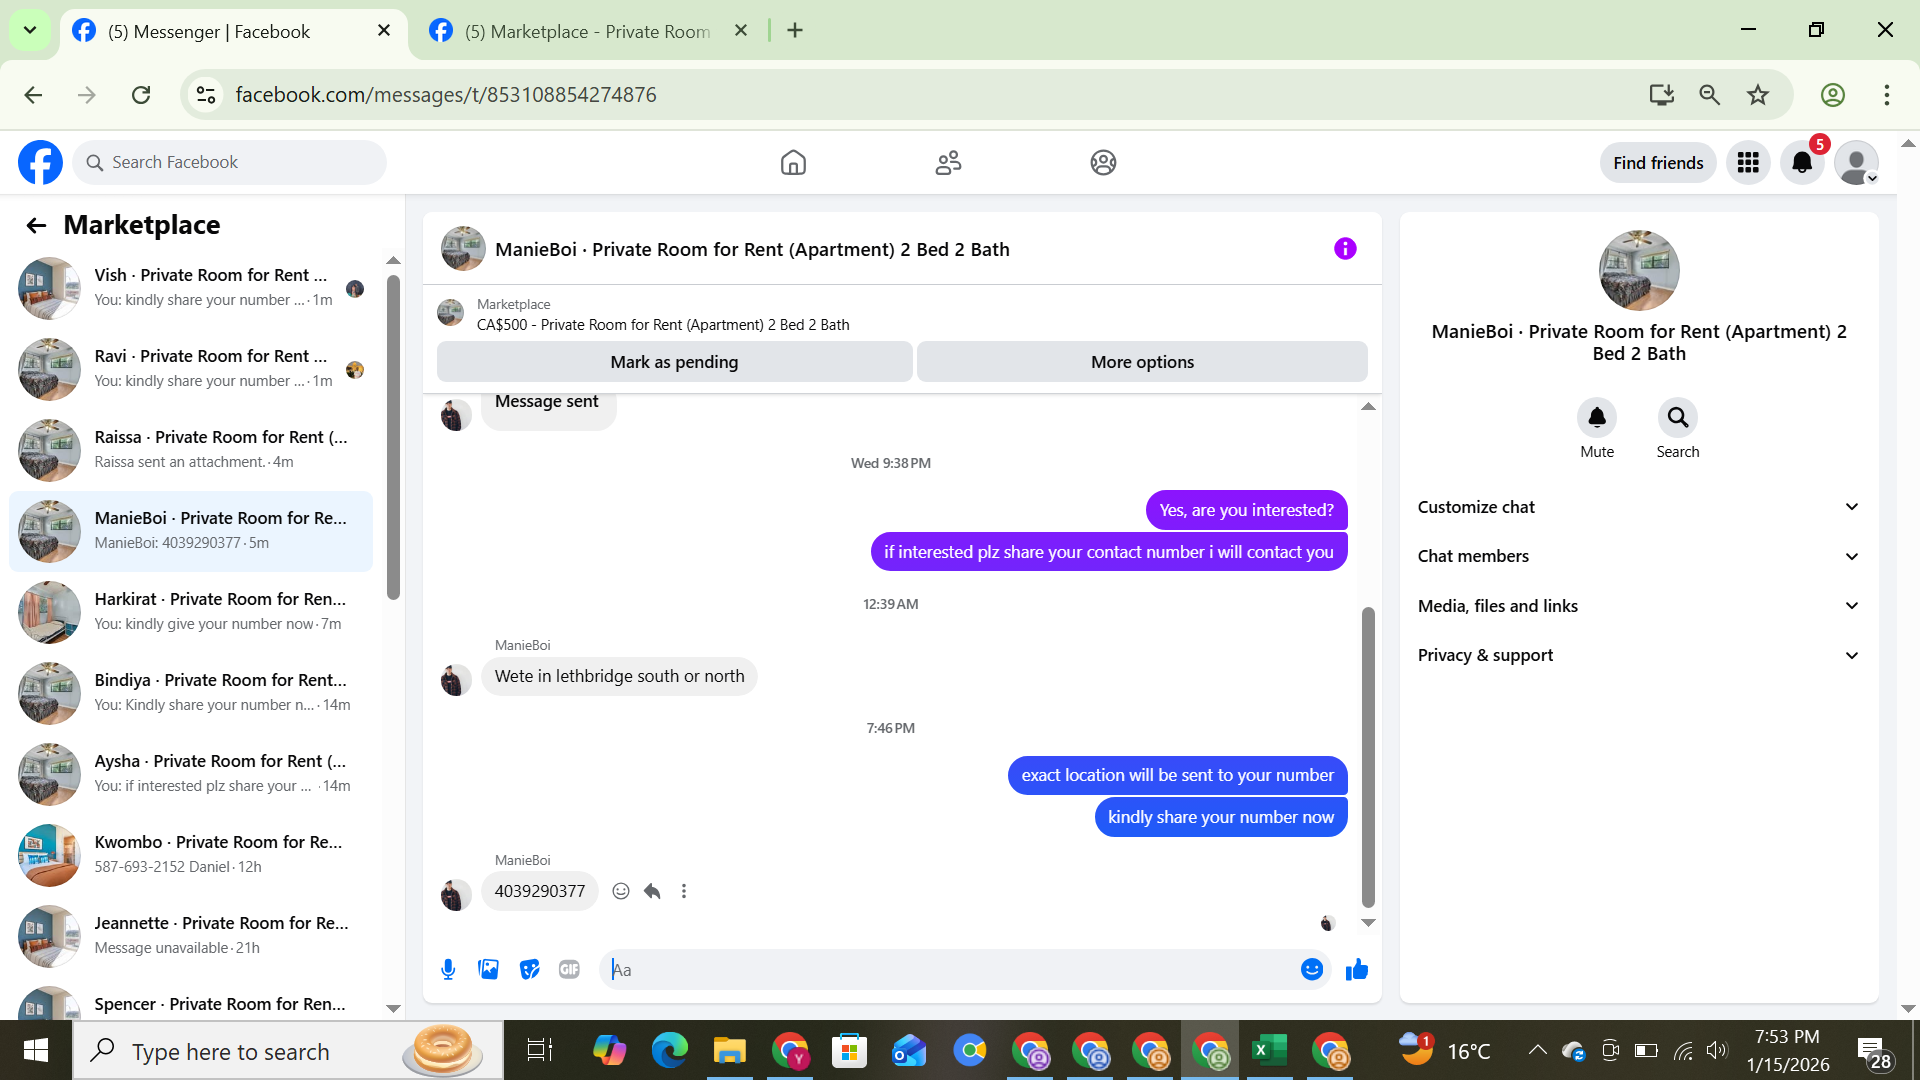
Task: Mute this conversation's notifications
Action: (x=1596, y=418)
